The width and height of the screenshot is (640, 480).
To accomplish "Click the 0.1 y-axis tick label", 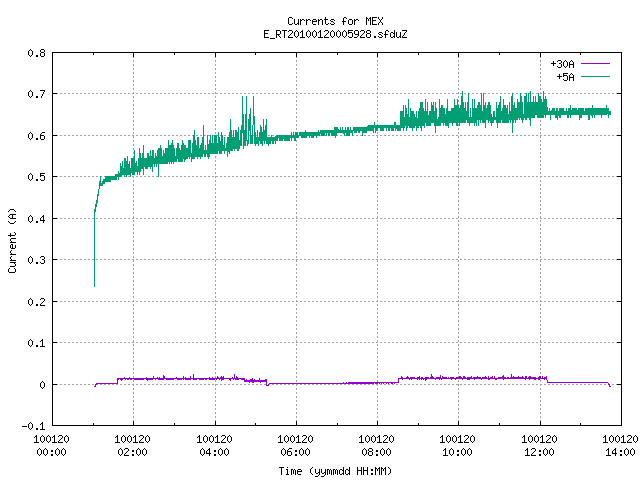I will pos(36,343).
